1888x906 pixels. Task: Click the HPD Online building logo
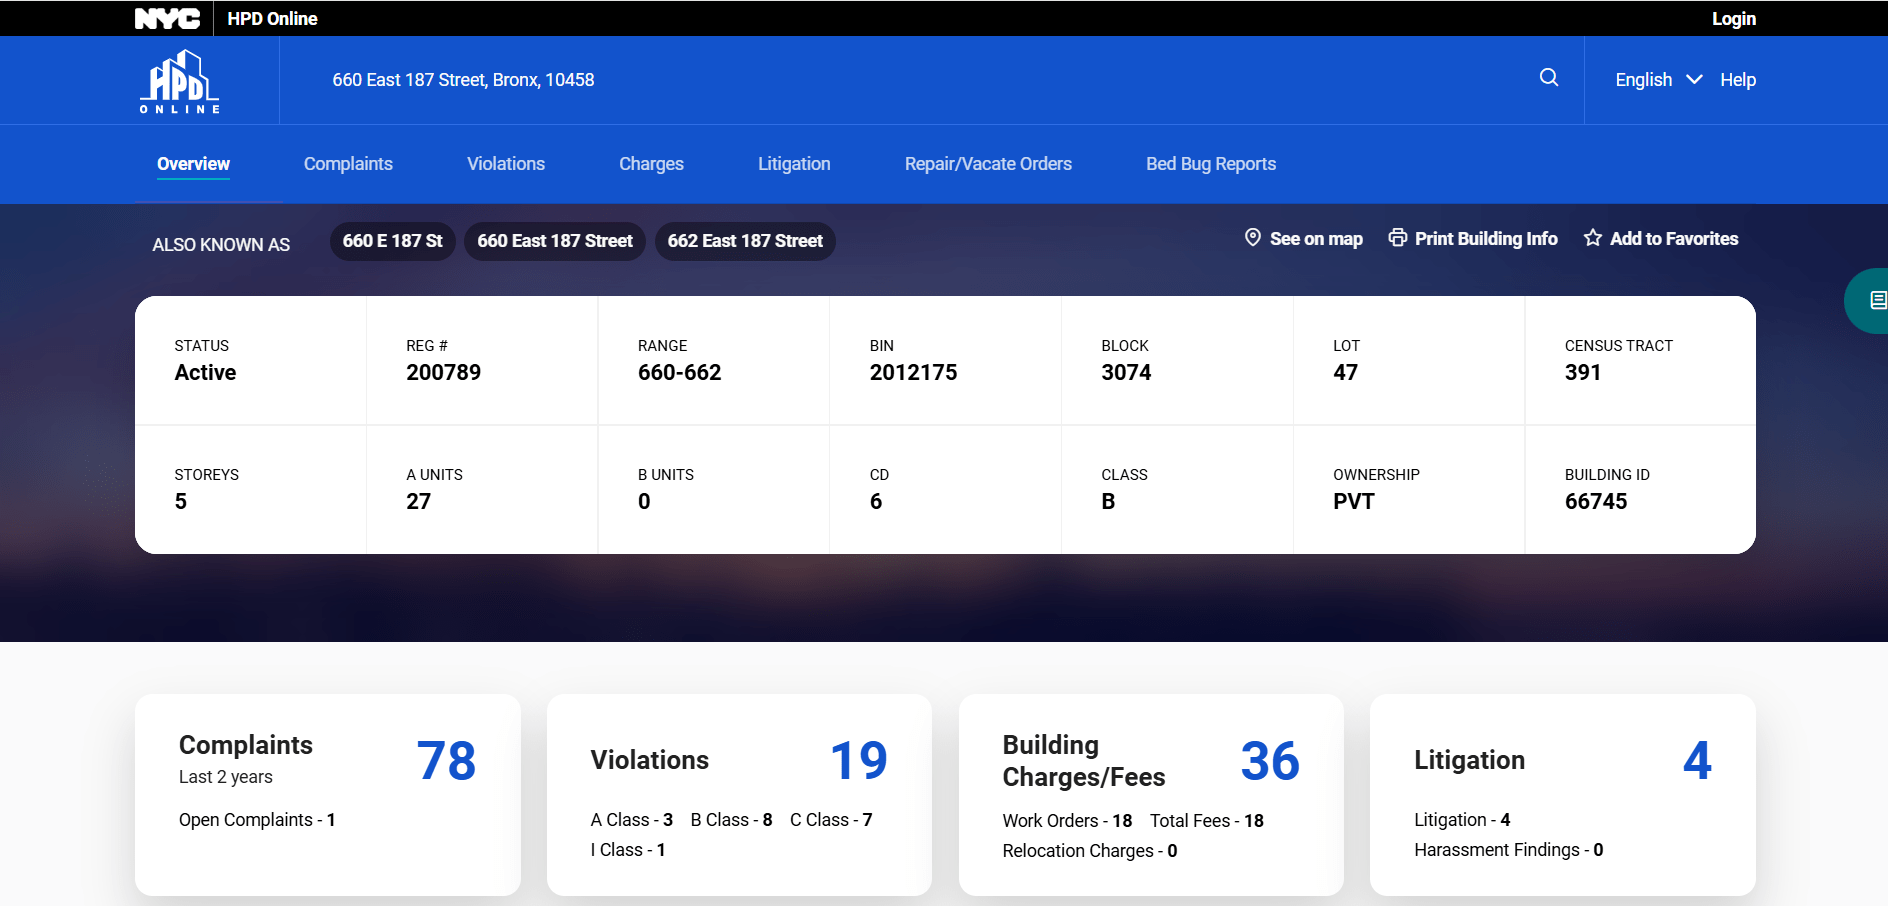(x=179, y=81)
